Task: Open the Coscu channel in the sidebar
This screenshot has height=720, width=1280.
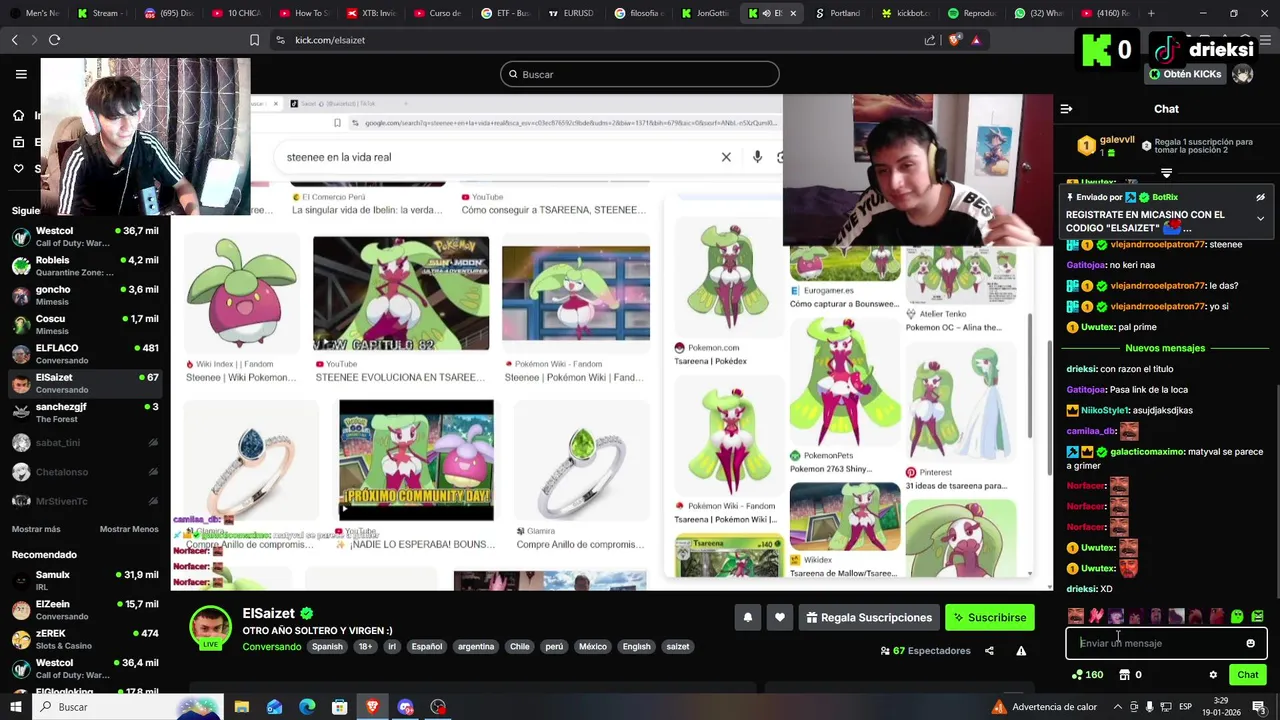Action: pos(85,324)
